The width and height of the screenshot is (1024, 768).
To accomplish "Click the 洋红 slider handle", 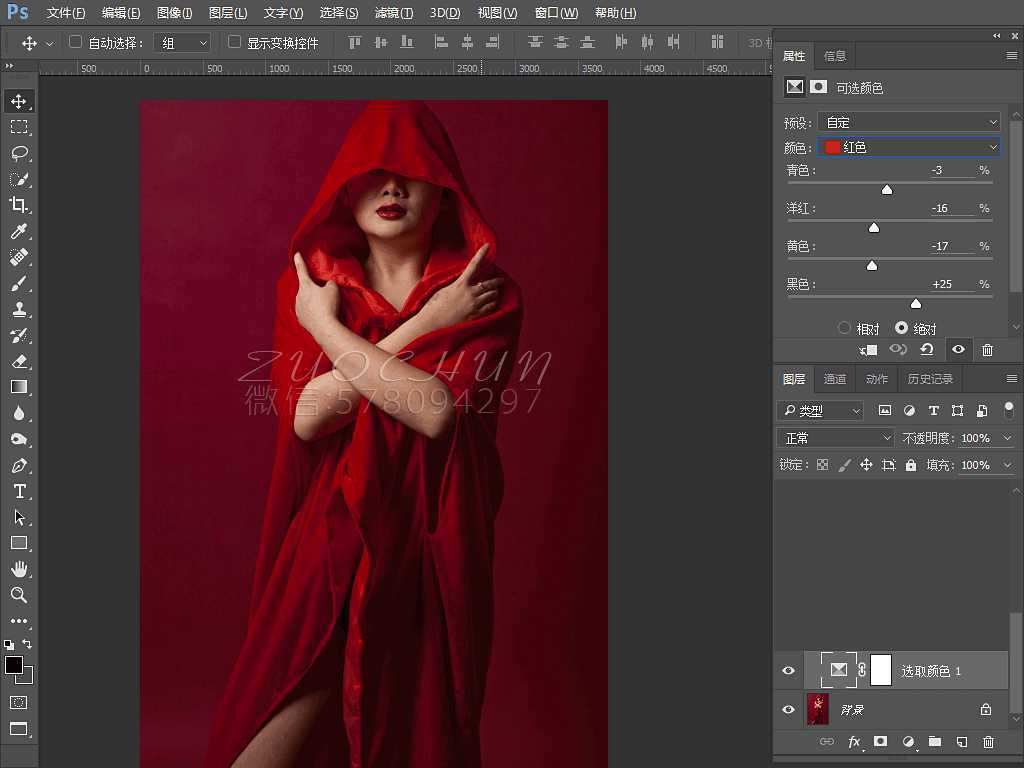I will coord(874,227).
